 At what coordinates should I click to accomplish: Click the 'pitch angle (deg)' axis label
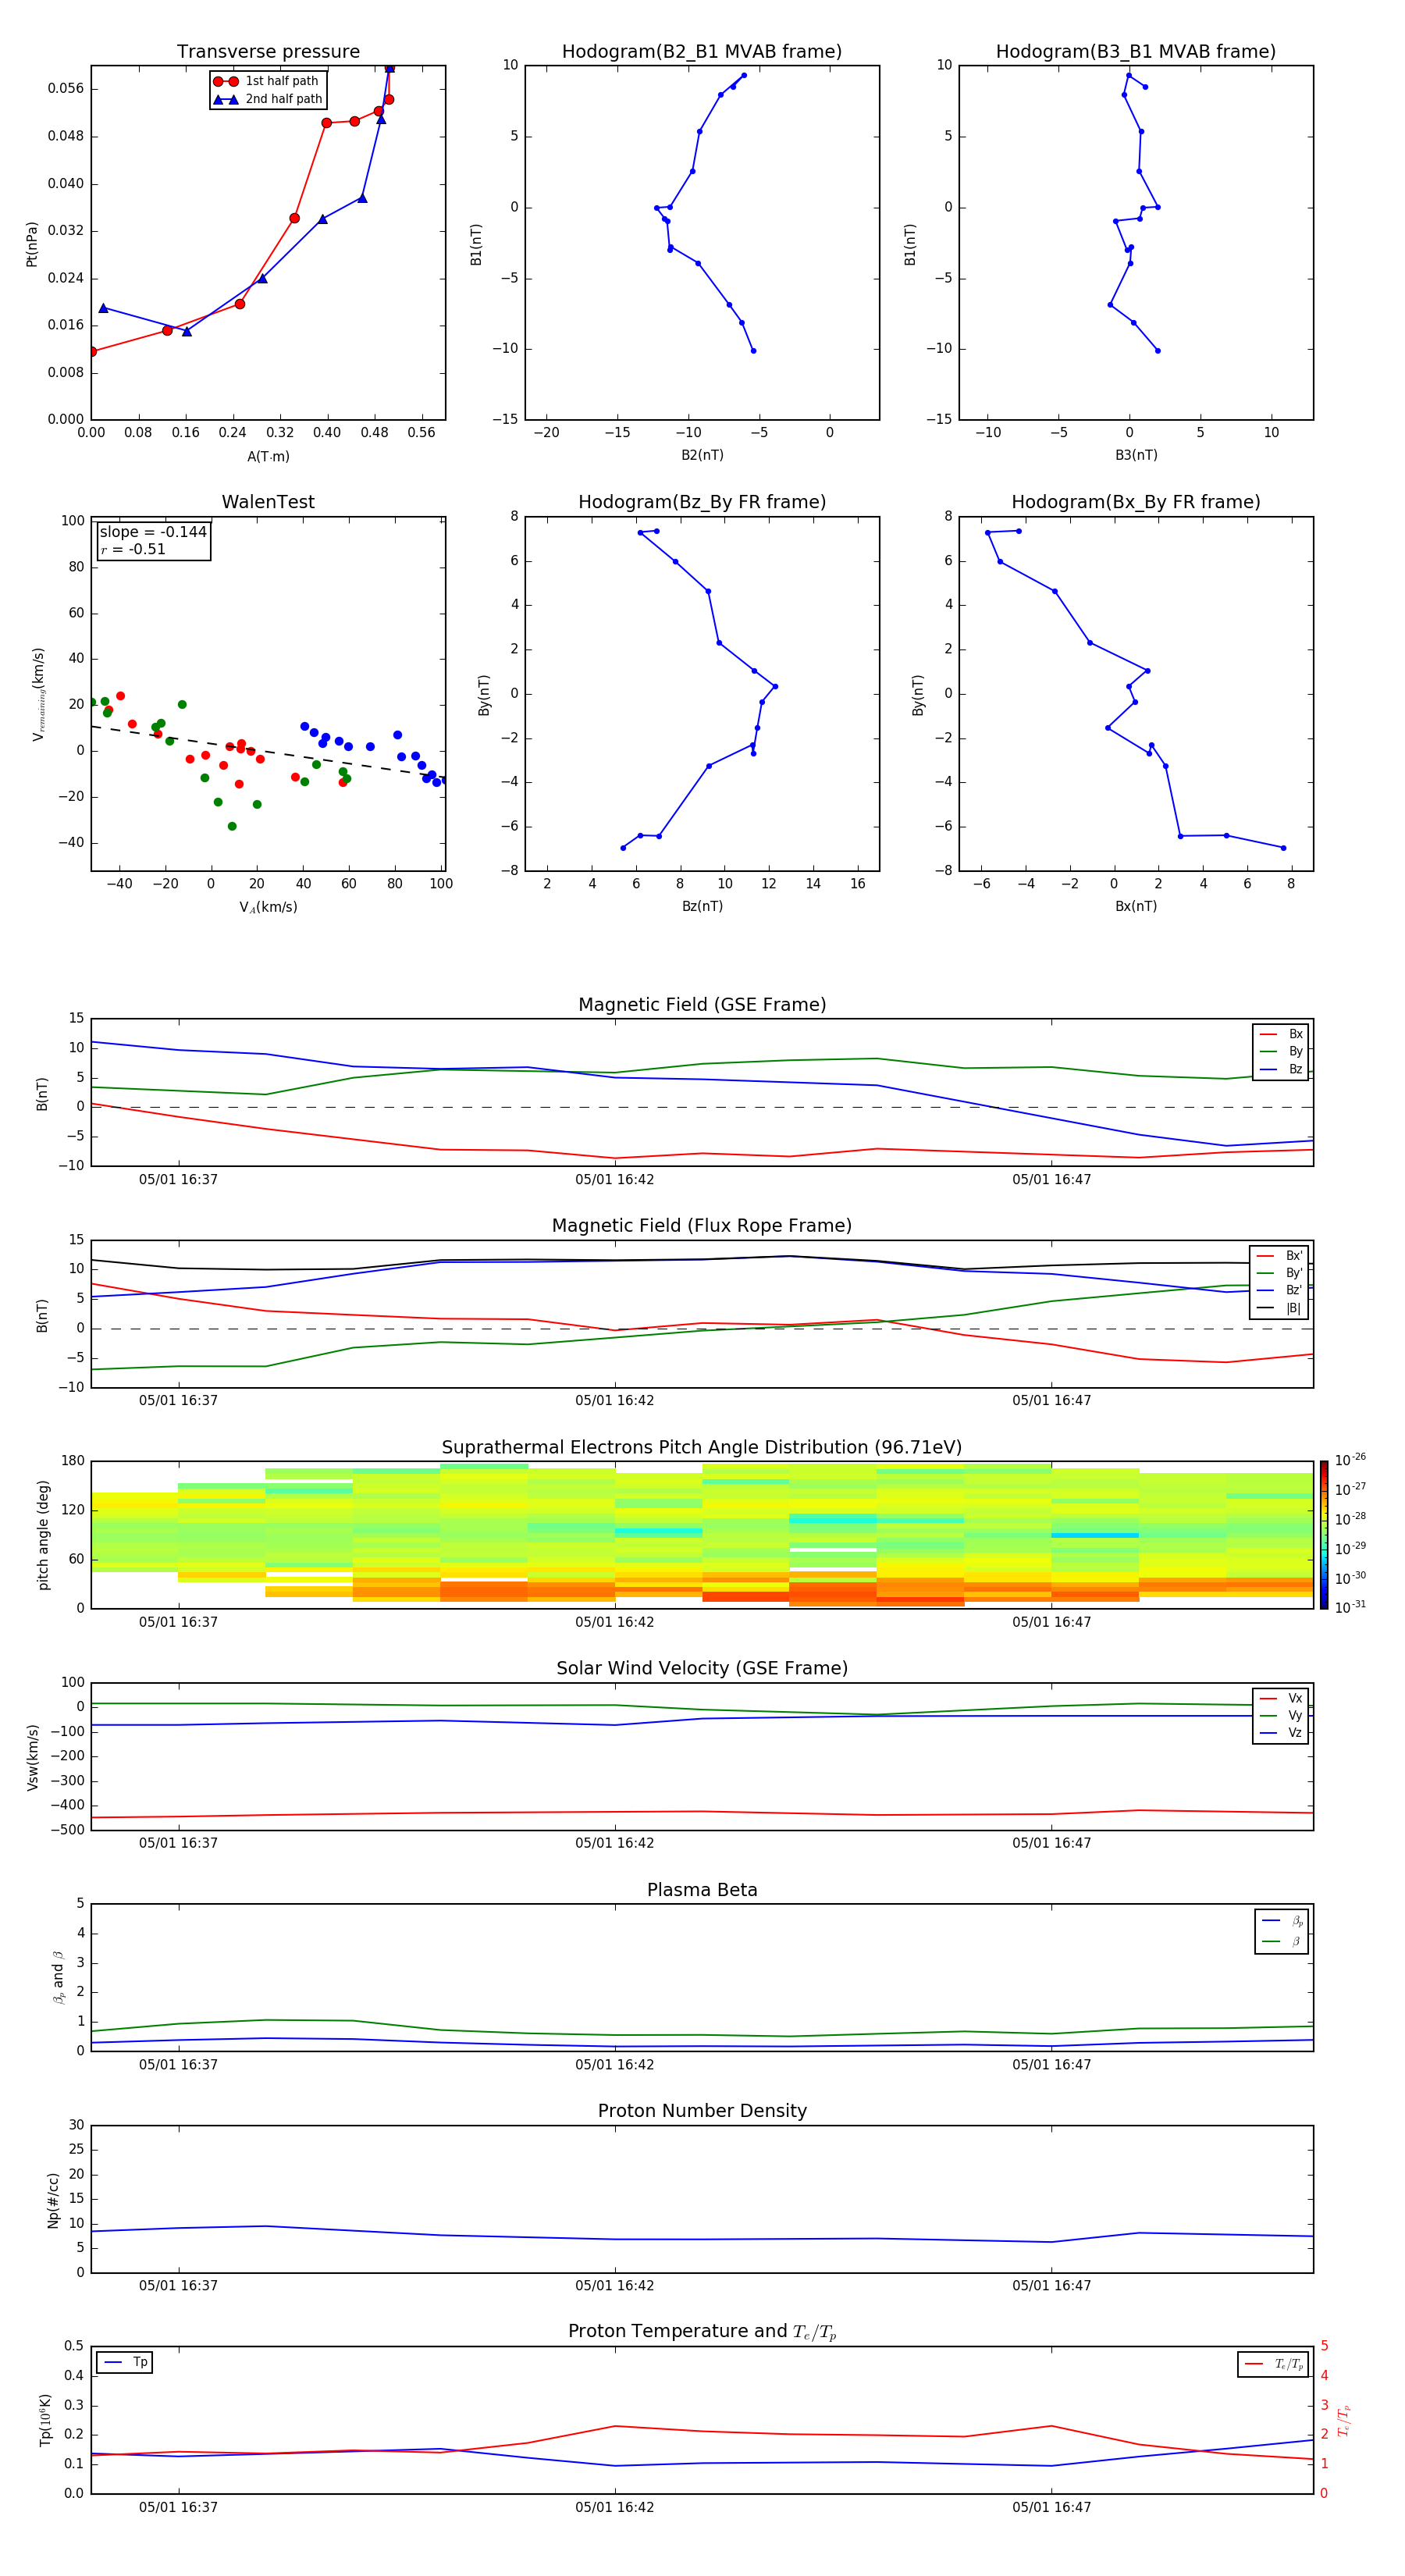pyautogui.click(x=43, y=1534)
